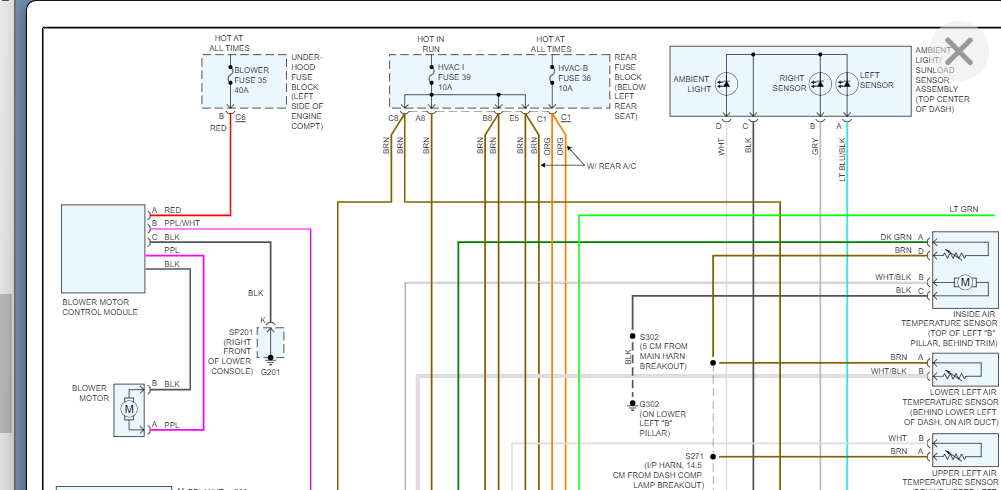
Task: Click the upper left air temperature sensor box
Action: tap(963, 445)
